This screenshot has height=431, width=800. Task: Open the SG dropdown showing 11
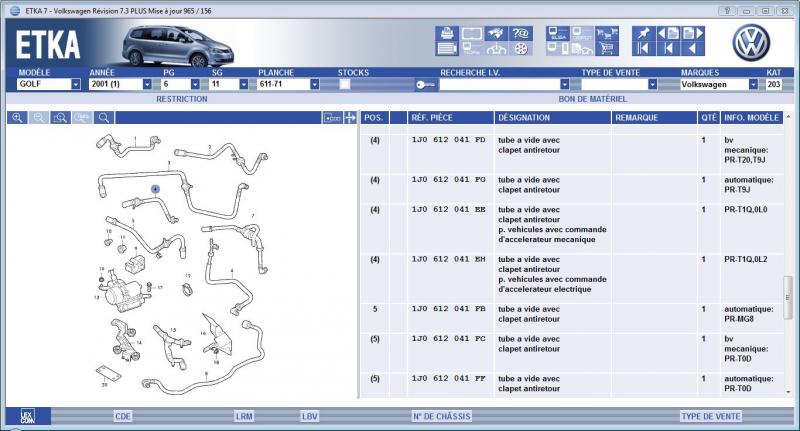tap(243, 85)
